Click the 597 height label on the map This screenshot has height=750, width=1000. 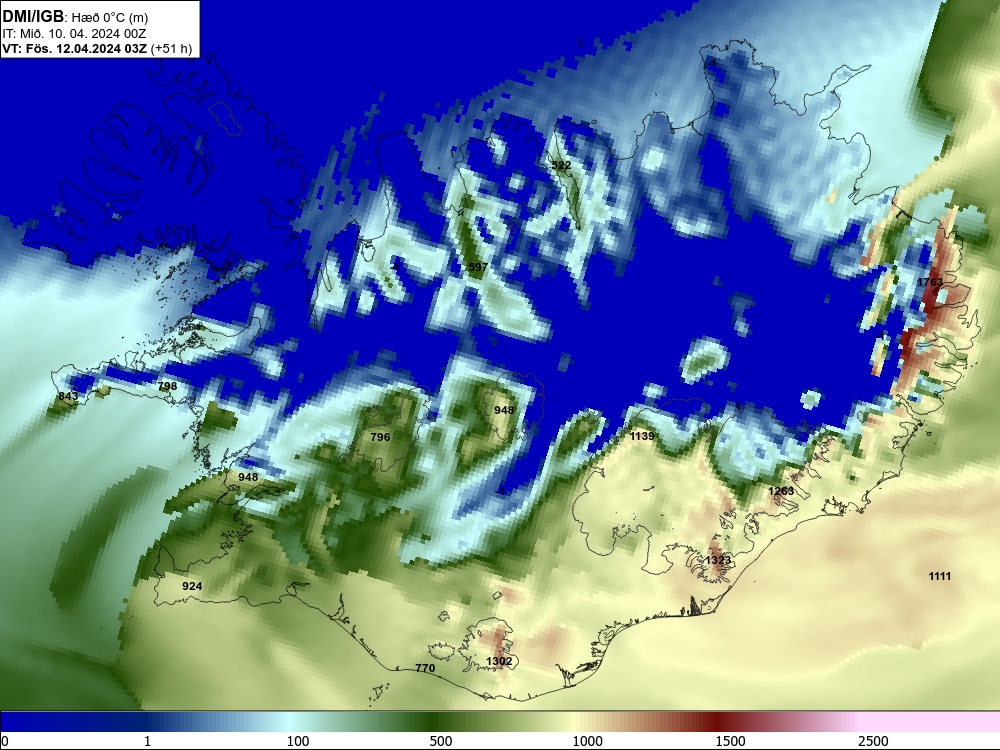(478, 267)
